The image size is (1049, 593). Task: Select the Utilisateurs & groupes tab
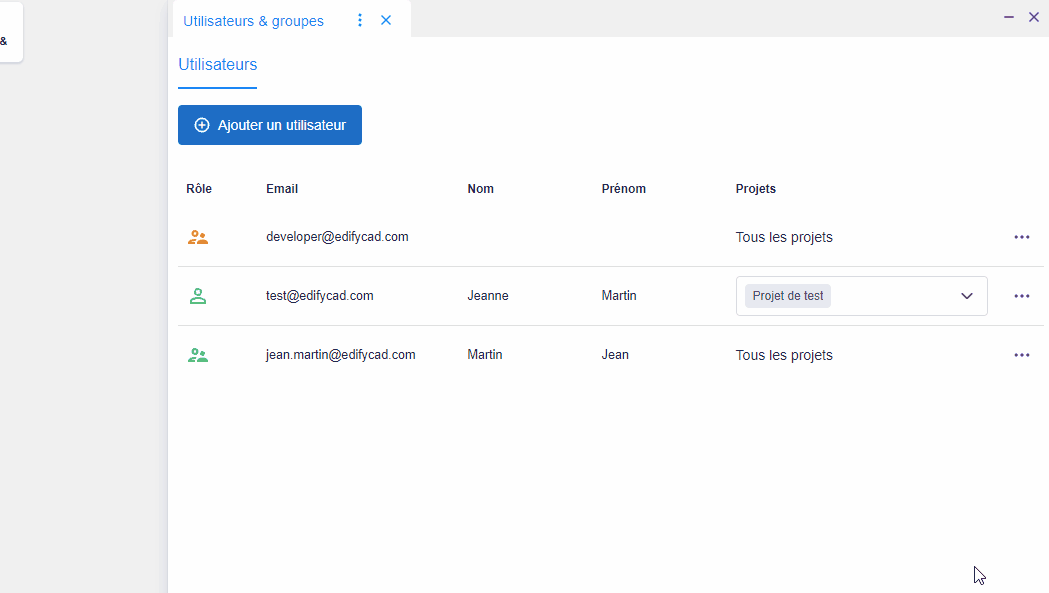[x=253, y=21]
